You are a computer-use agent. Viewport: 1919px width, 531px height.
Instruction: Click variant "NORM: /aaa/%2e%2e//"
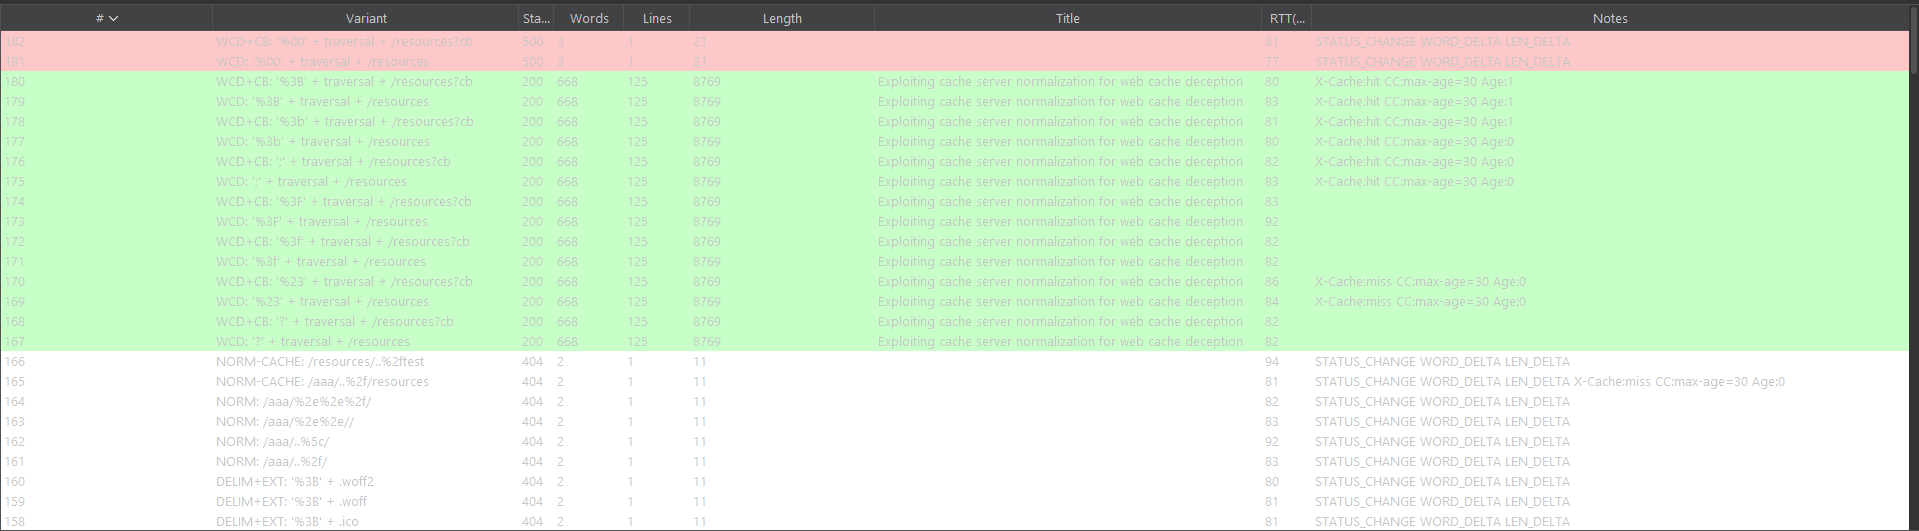[x=285, y=422]
